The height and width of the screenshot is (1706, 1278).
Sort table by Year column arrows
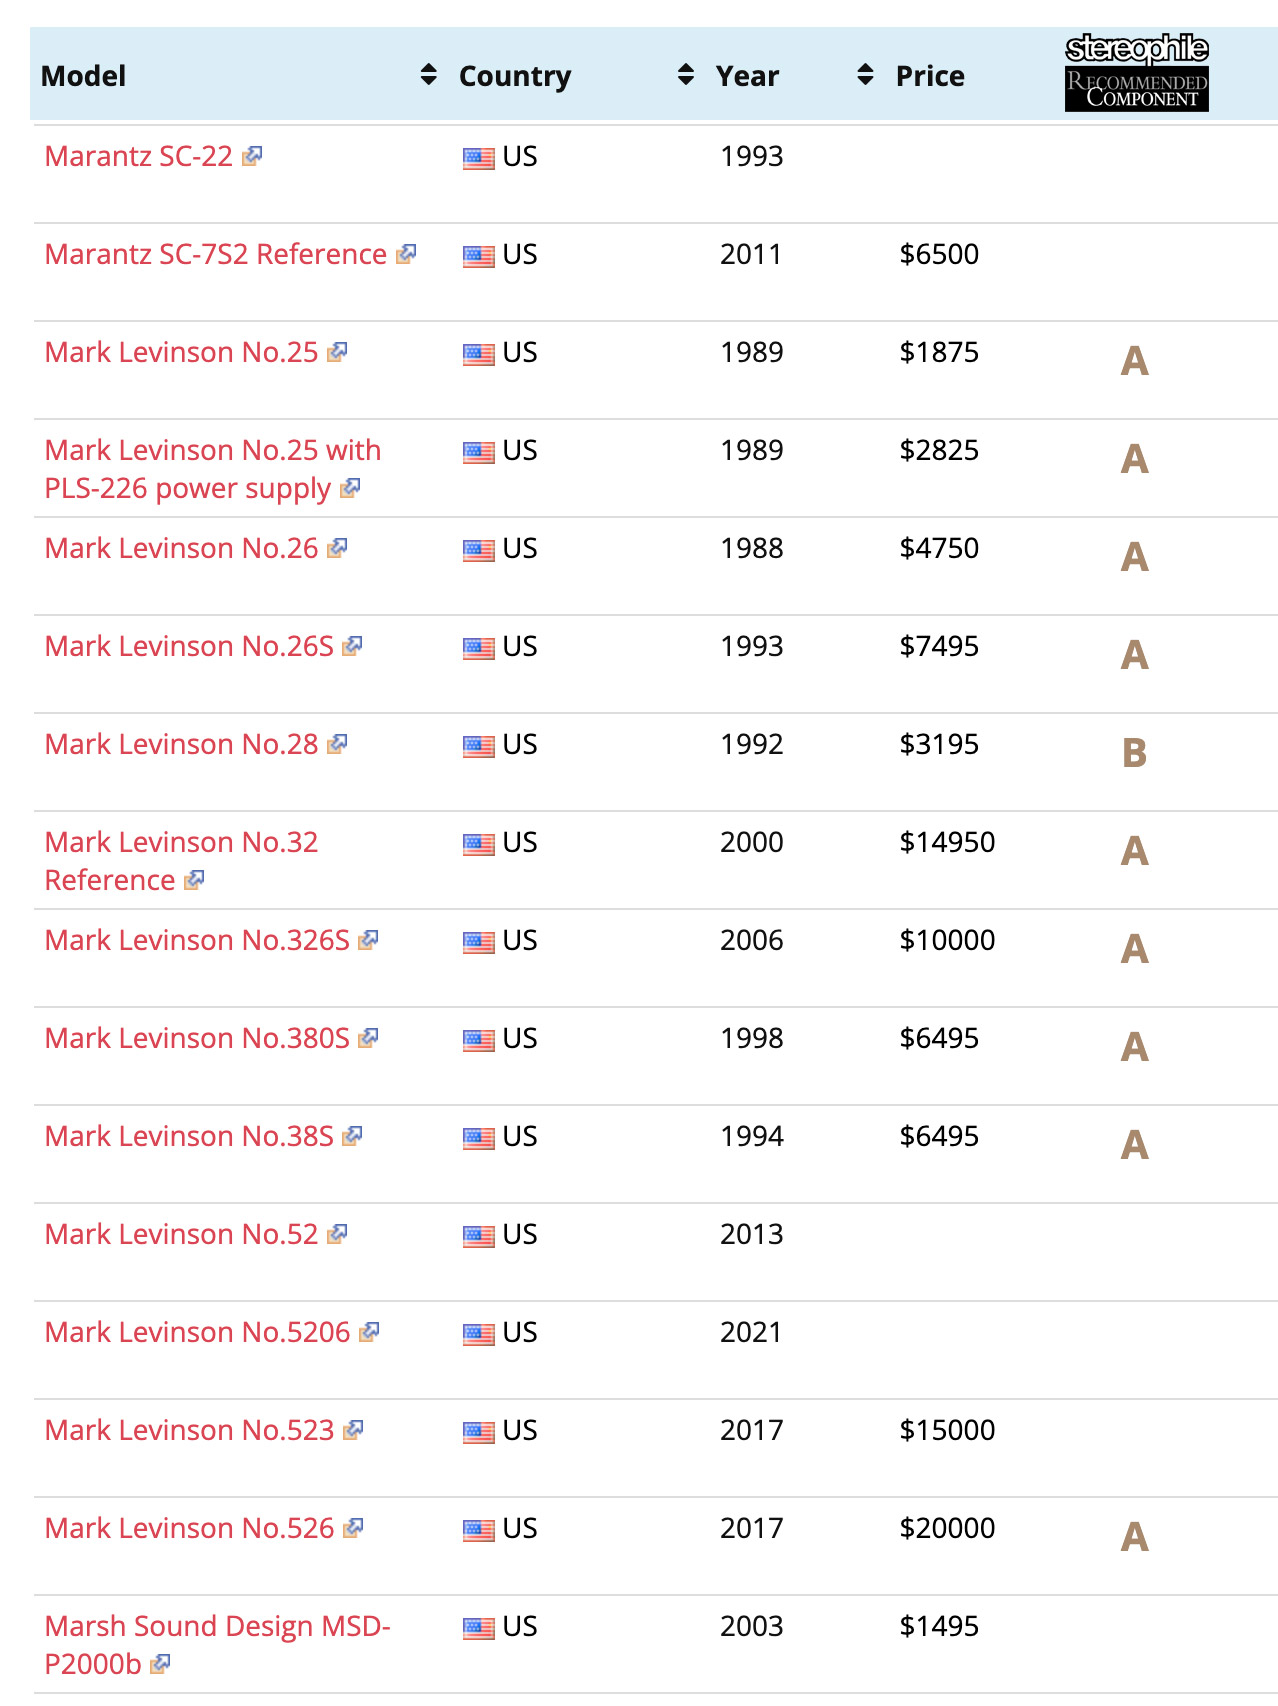[x=865, y=75]
